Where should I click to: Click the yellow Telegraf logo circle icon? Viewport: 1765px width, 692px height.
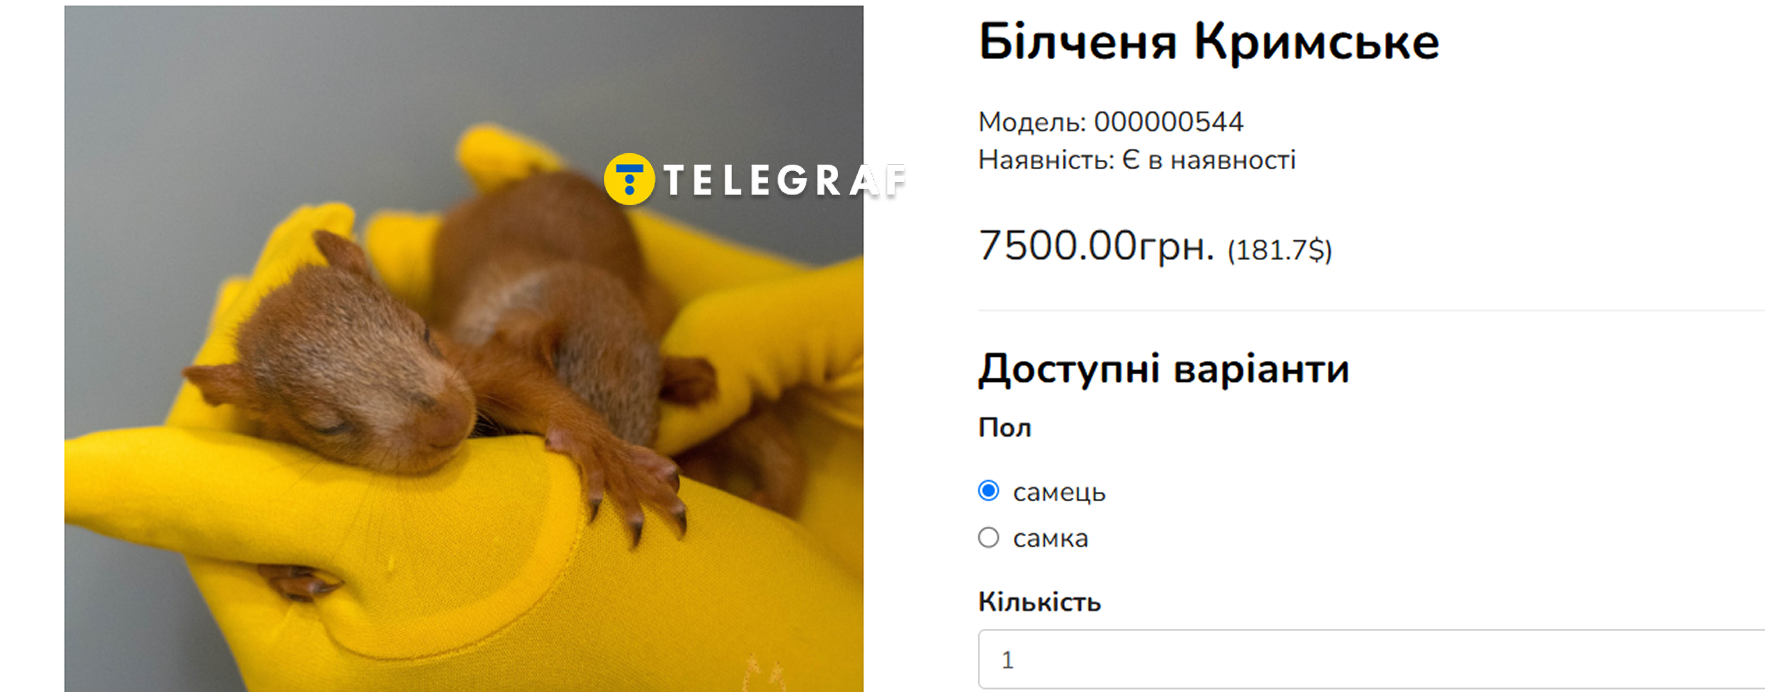point(629,180)
